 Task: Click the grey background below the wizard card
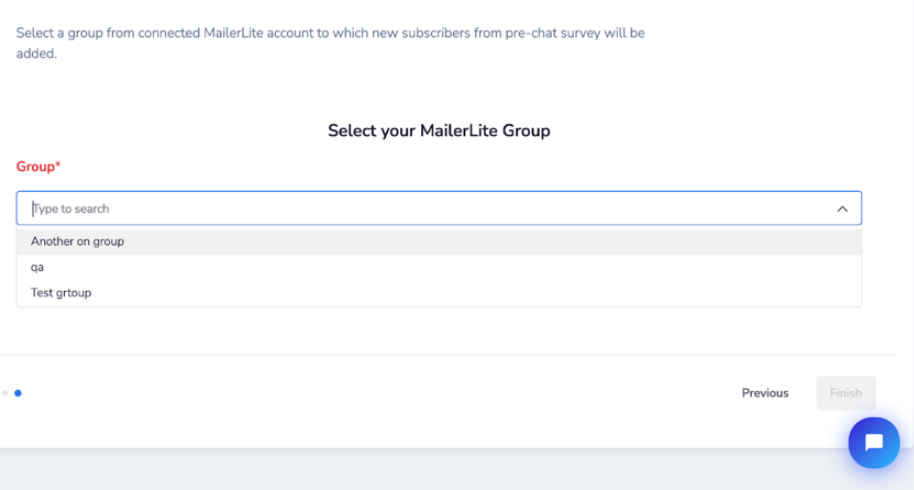[x=408, y=471]
